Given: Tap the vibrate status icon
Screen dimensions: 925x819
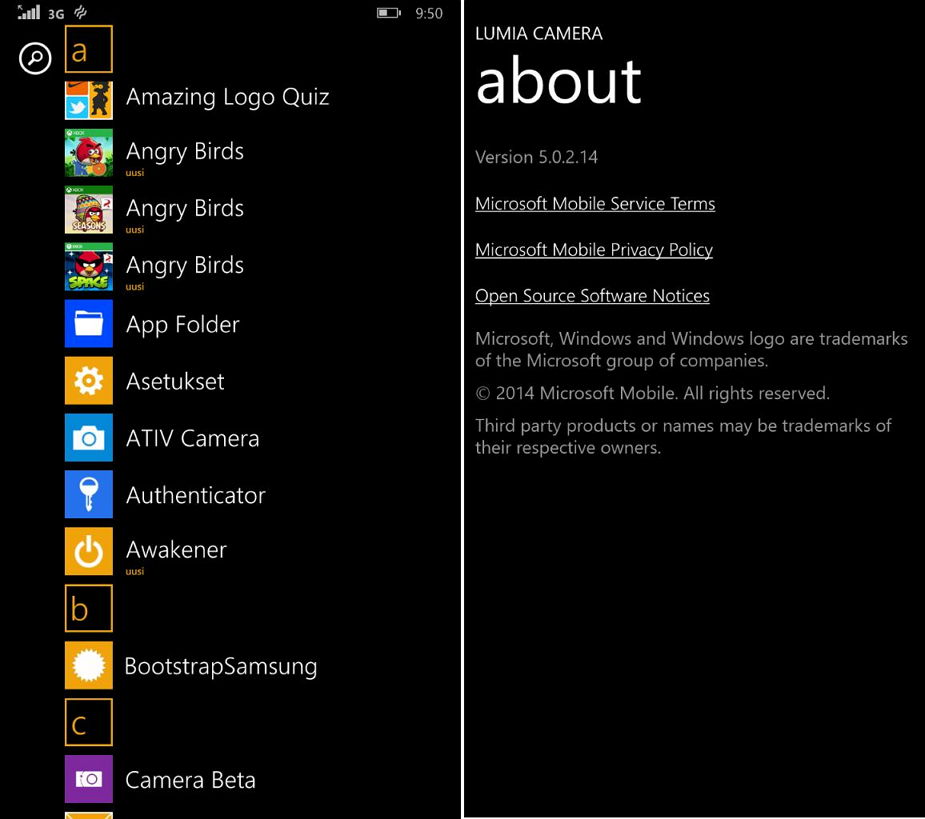Looking at the screenshot, I should pos(80,12).
